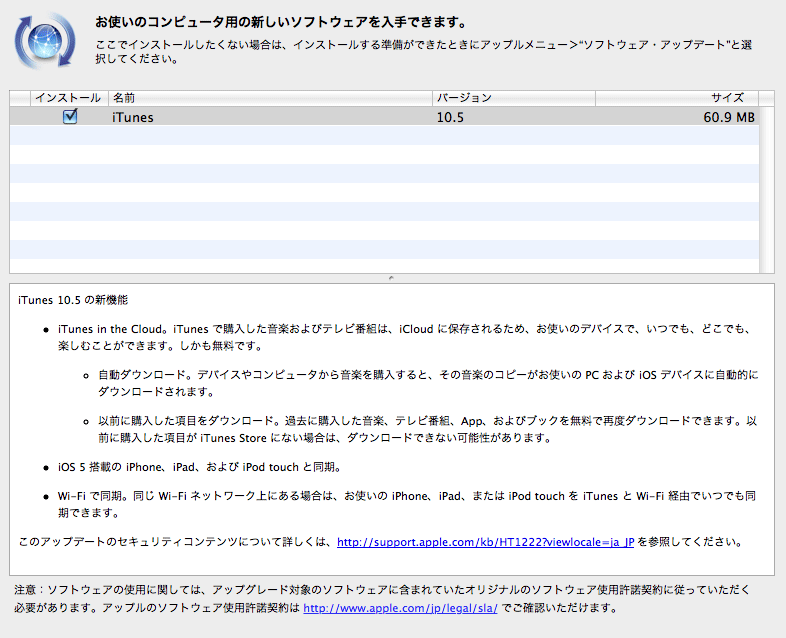The image size is (786, 638).
Task: Click the 'iTunes 10.5 の新機能' heading
Action: pos(73,300)
